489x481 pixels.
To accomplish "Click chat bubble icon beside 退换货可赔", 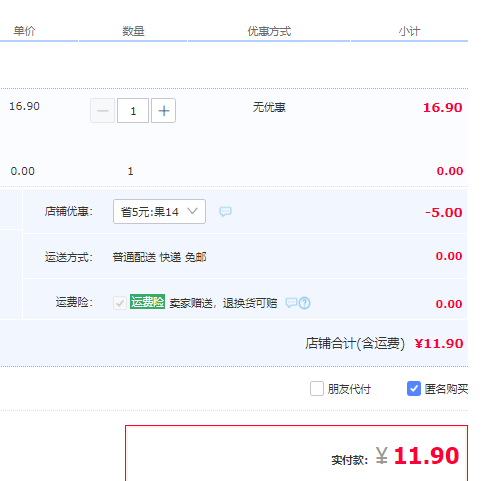I will [291, 303].
